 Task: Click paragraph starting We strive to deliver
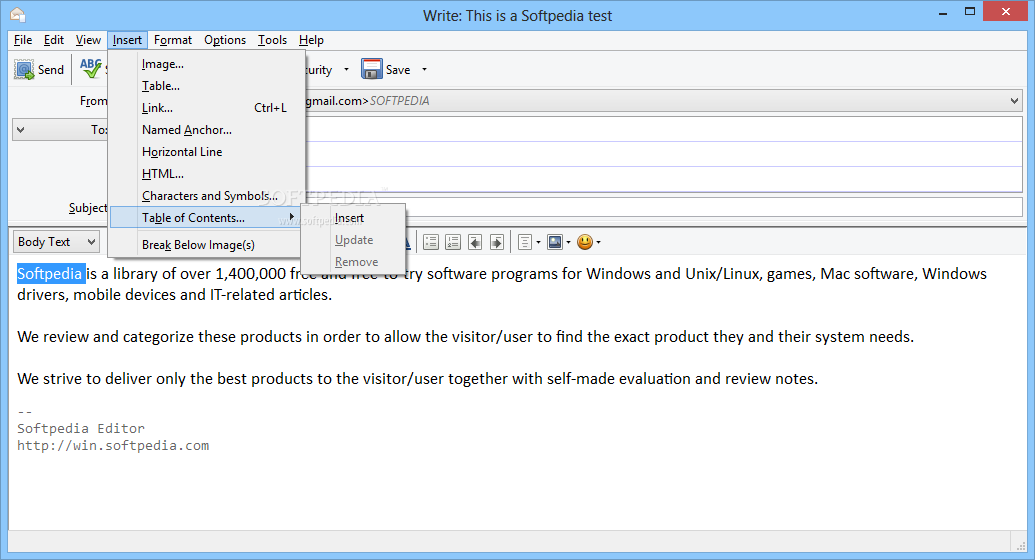pyautogui.click(x=417, y=379)
